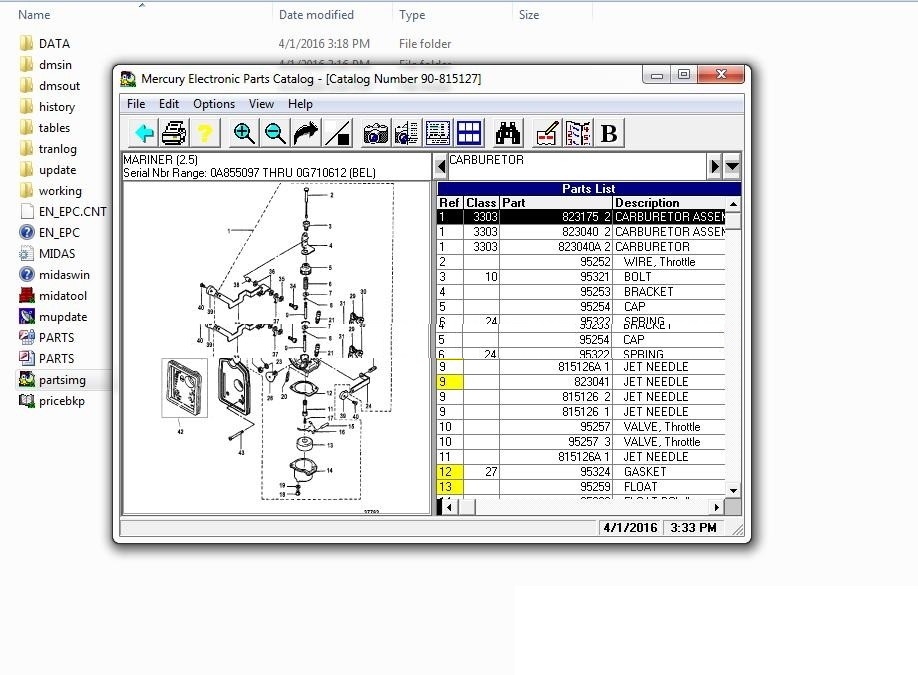Sort Explorer by Name column
Image resolution: width=918 pixels, height=675 pixels.
[x=34, y=15]
